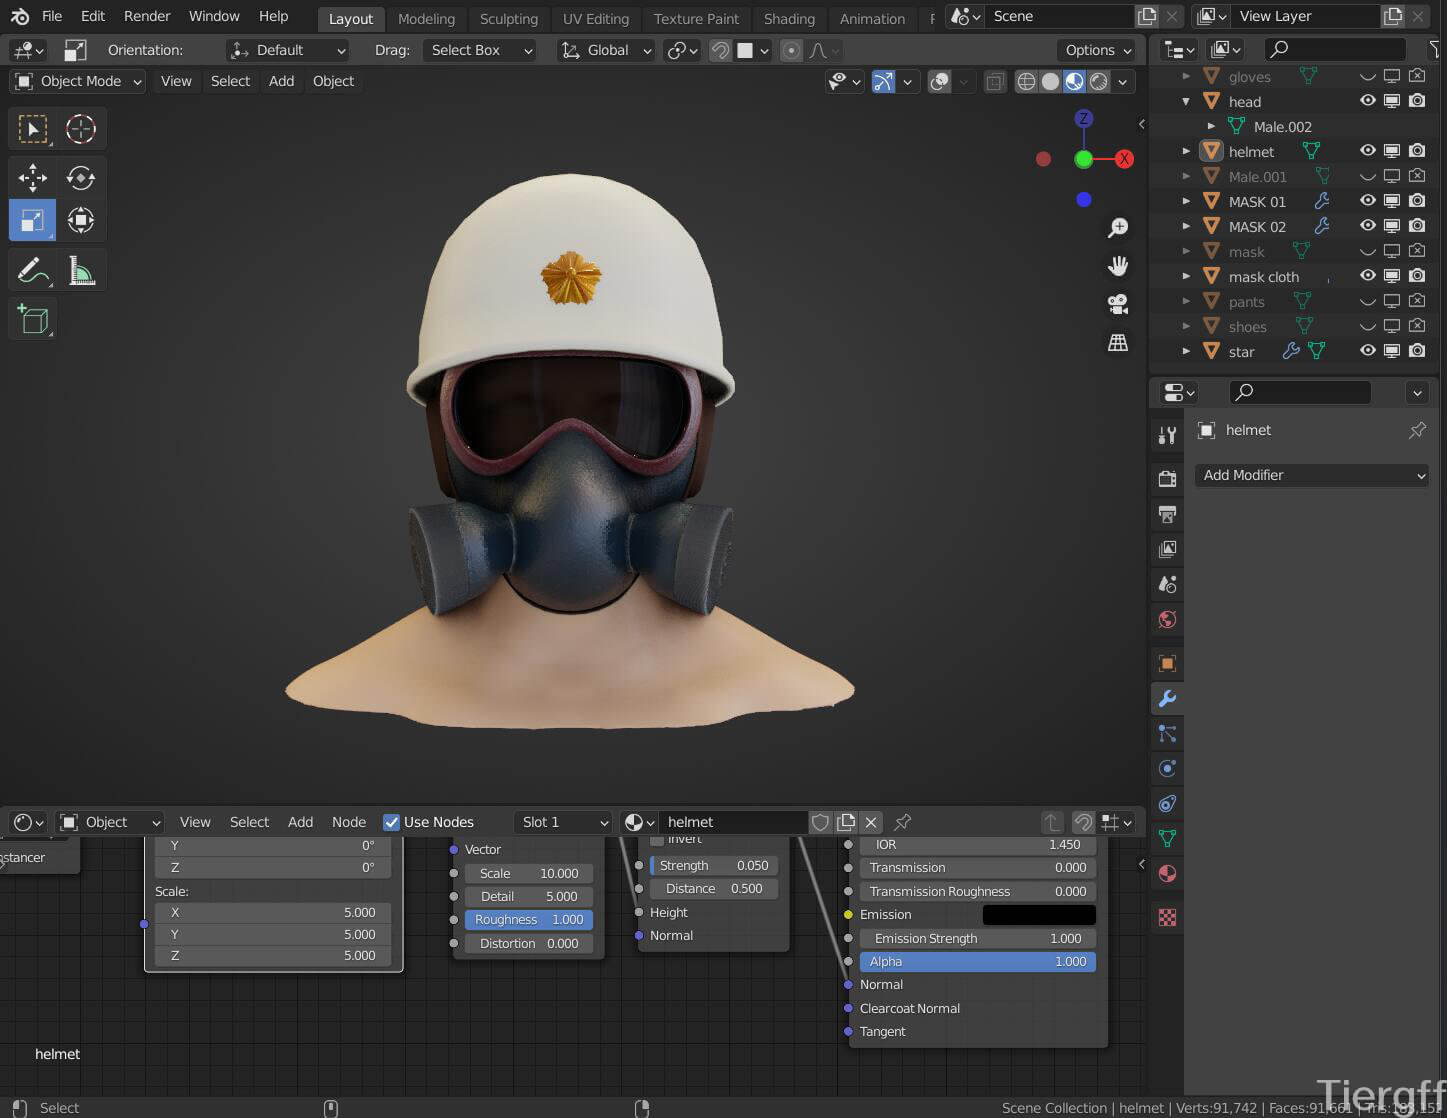Click the Add Cube tool
1447x1118 pixels.
[x=33, y=320]
